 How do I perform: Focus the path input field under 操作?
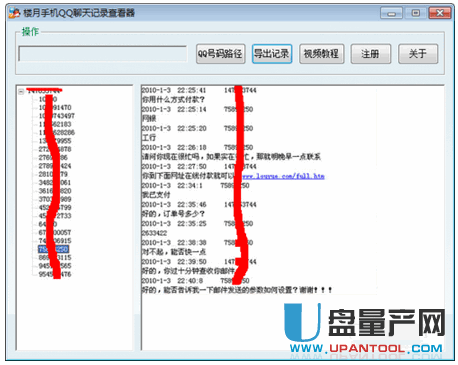(102, 54)
